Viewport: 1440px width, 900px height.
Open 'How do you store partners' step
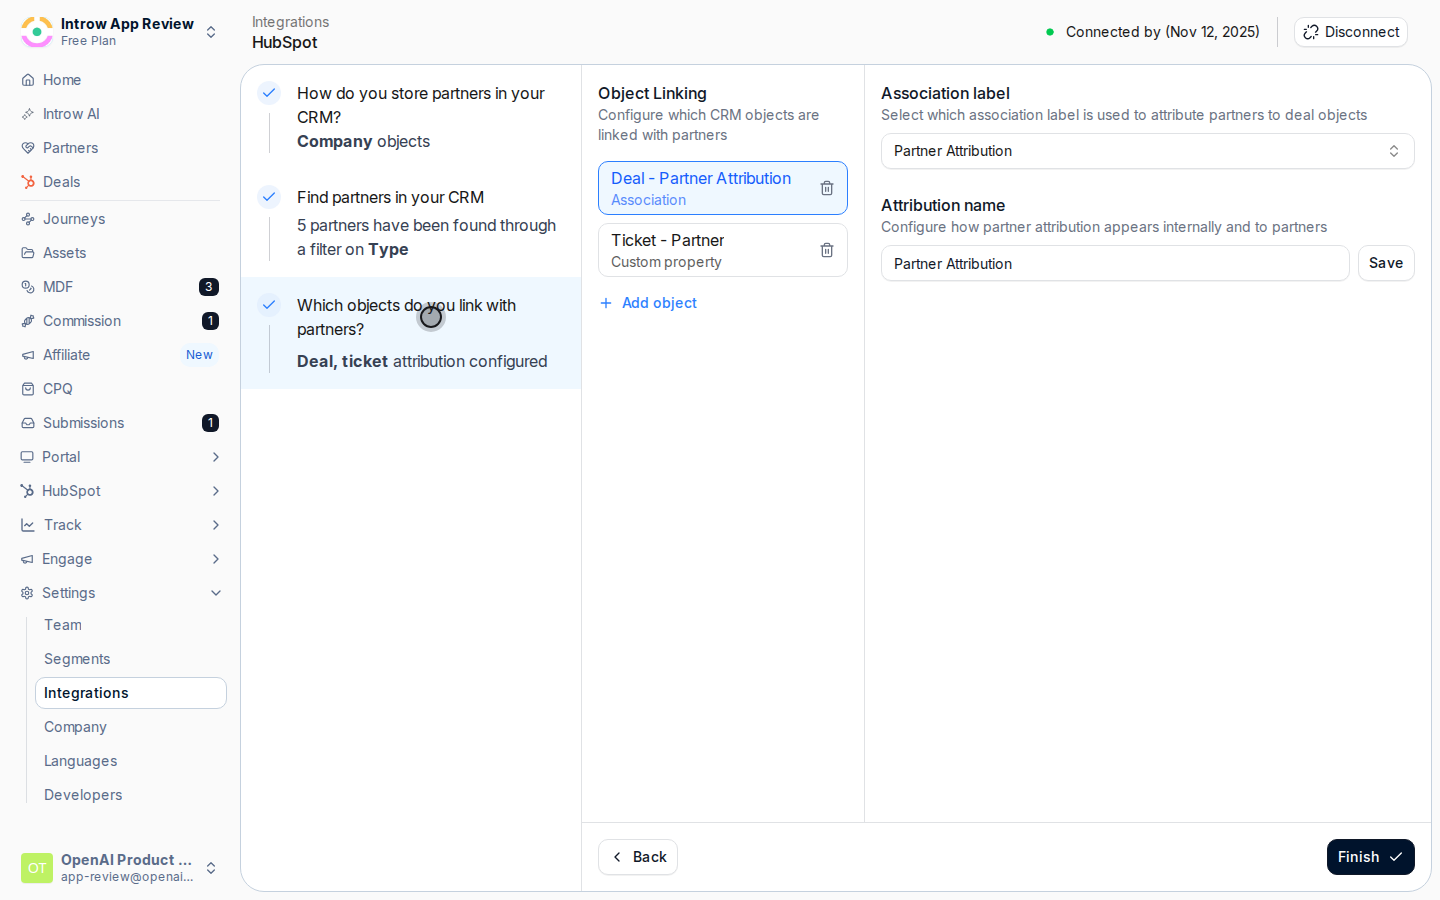pyautogui.click(x=411, y=117)
